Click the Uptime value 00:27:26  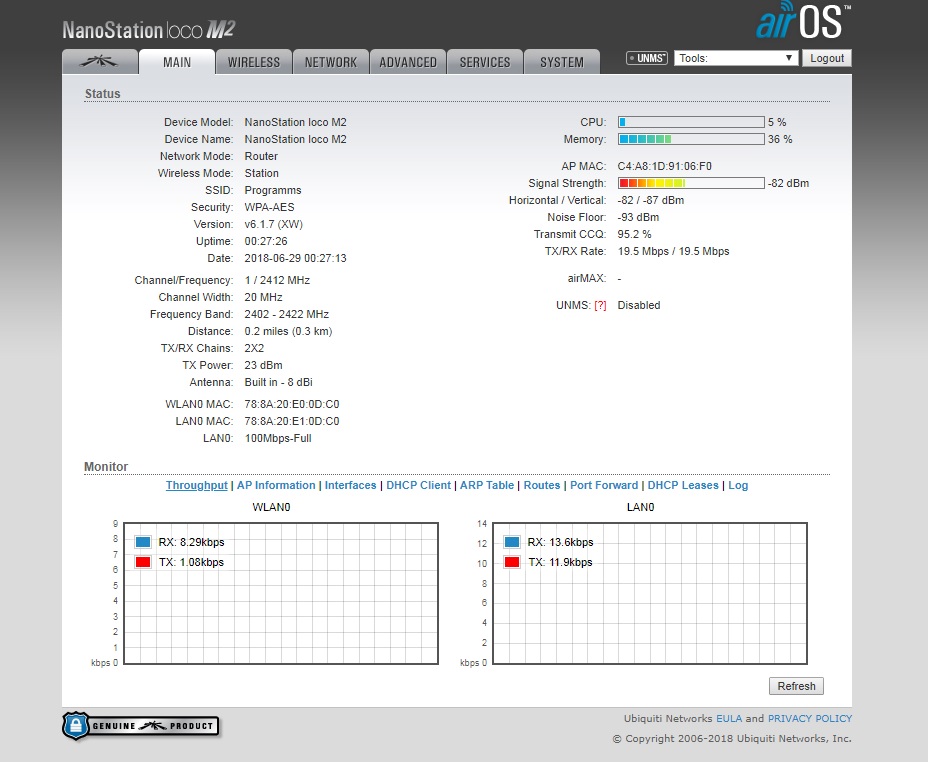266,241
